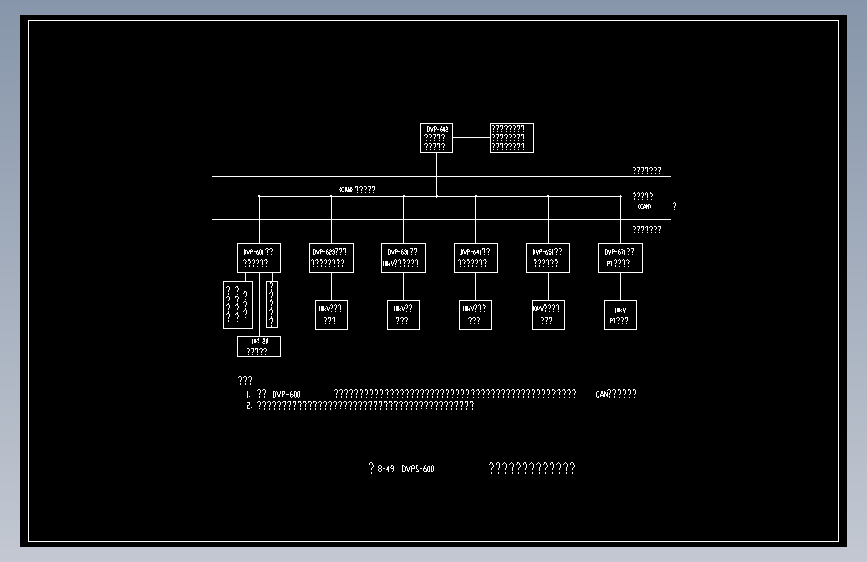Select the "DVP-671" PT unit box
867x562 pixels.
pos(620,258)
